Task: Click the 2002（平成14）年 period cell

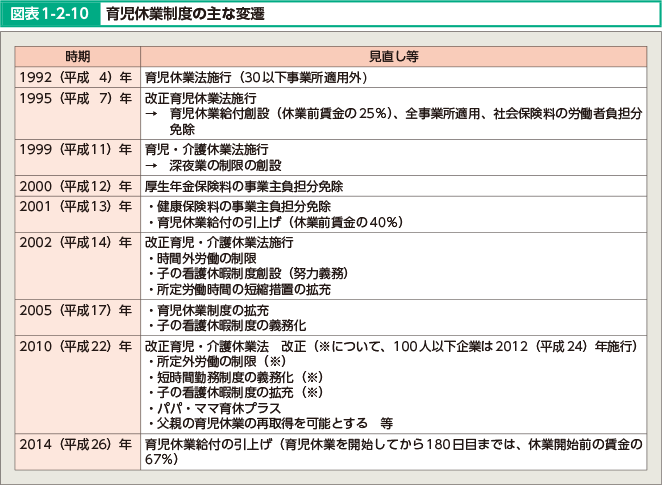Action: coord(77,242)
